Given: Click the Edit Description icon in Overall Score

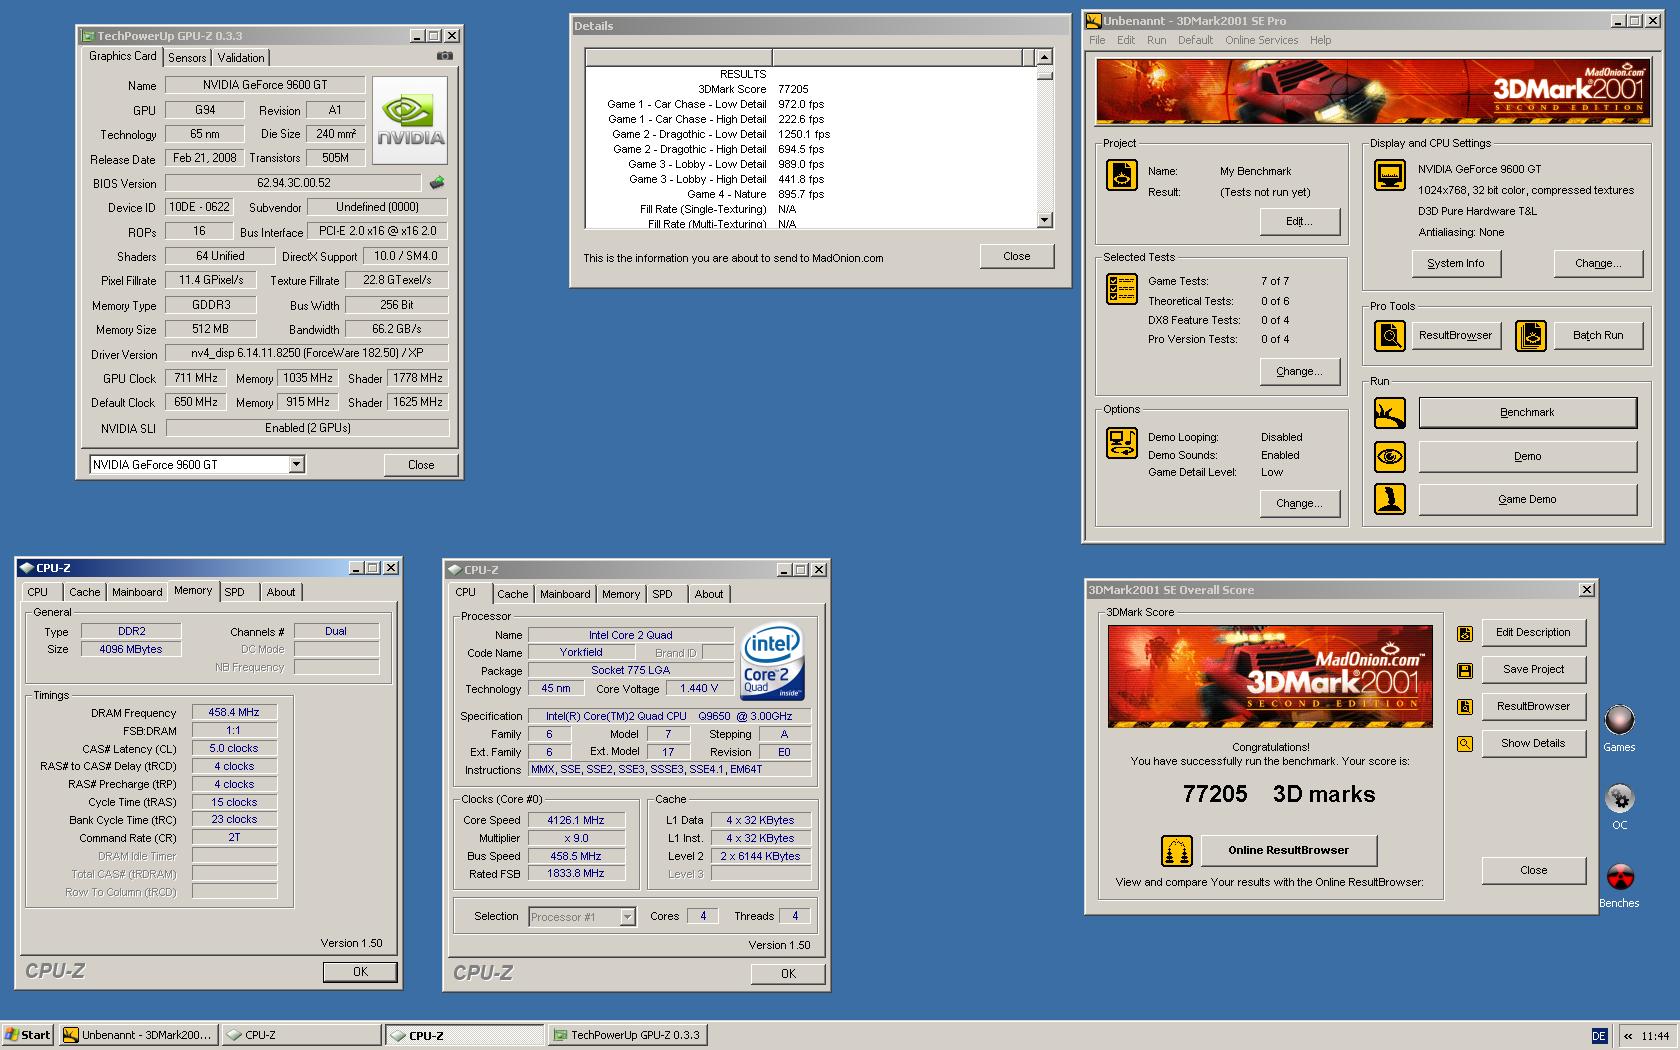Looking at the screenshot, I should (1465, 633).
